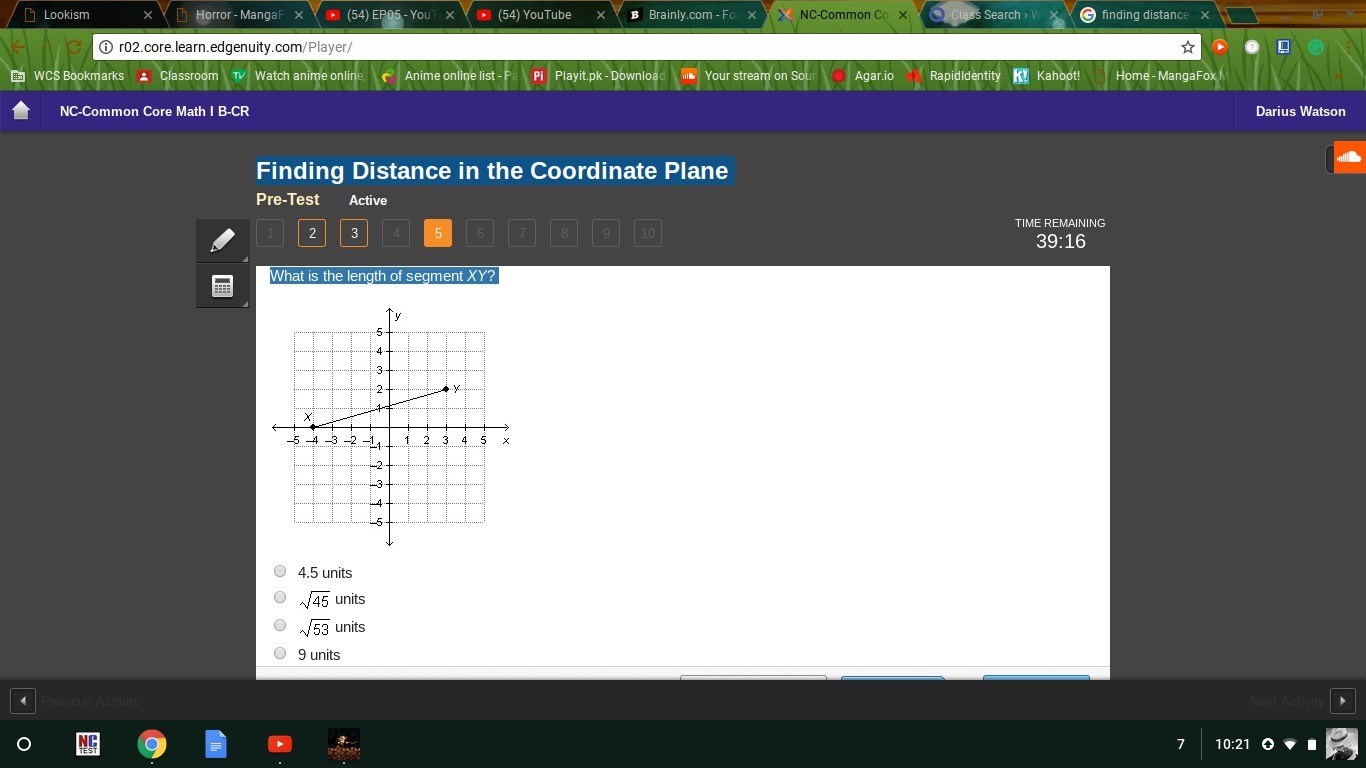Open Anime online list bookmark
This screenshot has height=768, width=1366.
click(451, 75)
